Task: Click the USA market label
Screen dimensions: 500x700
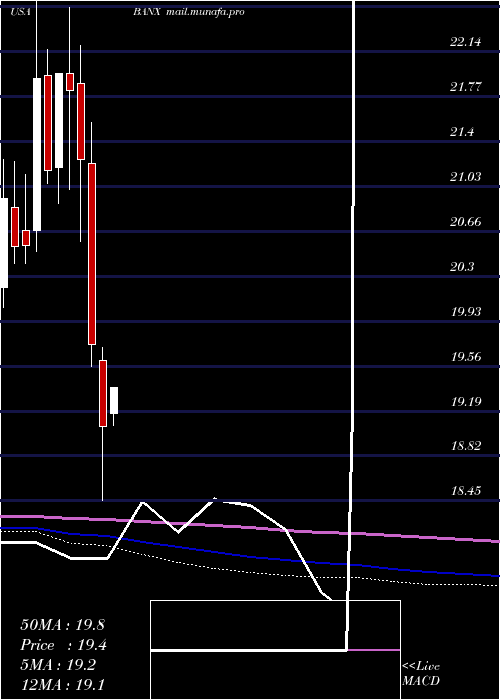Action: [x=20, y=12]
